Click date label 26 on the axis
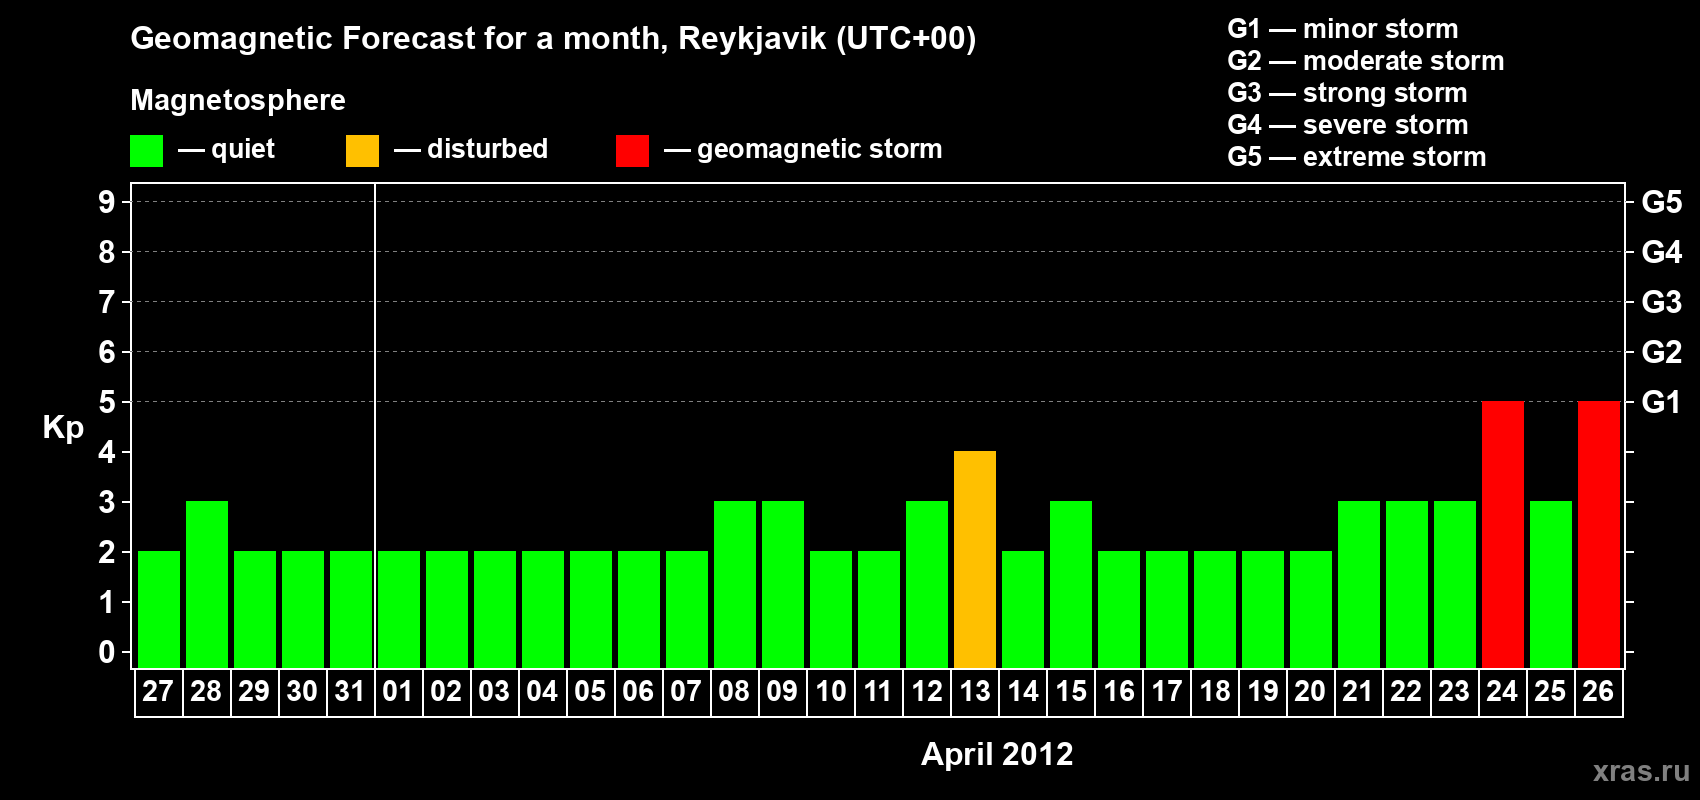The height and width of the screenshot is (800, 1700). coord(1598,691)
